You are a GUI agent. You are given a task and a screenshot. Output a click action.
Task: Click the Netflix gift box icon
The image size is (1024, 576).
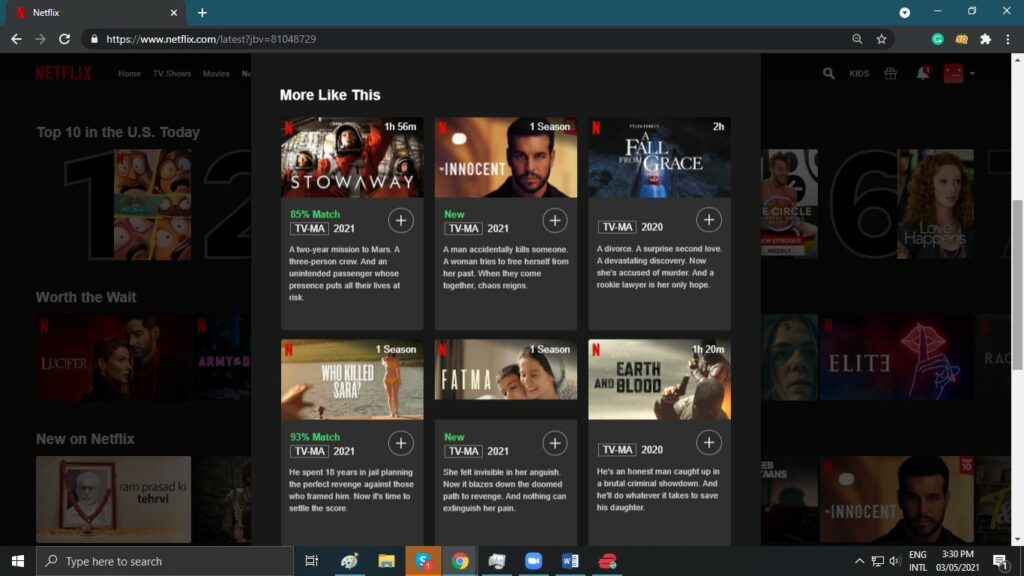pyautogui.click(x=890, y=73)
